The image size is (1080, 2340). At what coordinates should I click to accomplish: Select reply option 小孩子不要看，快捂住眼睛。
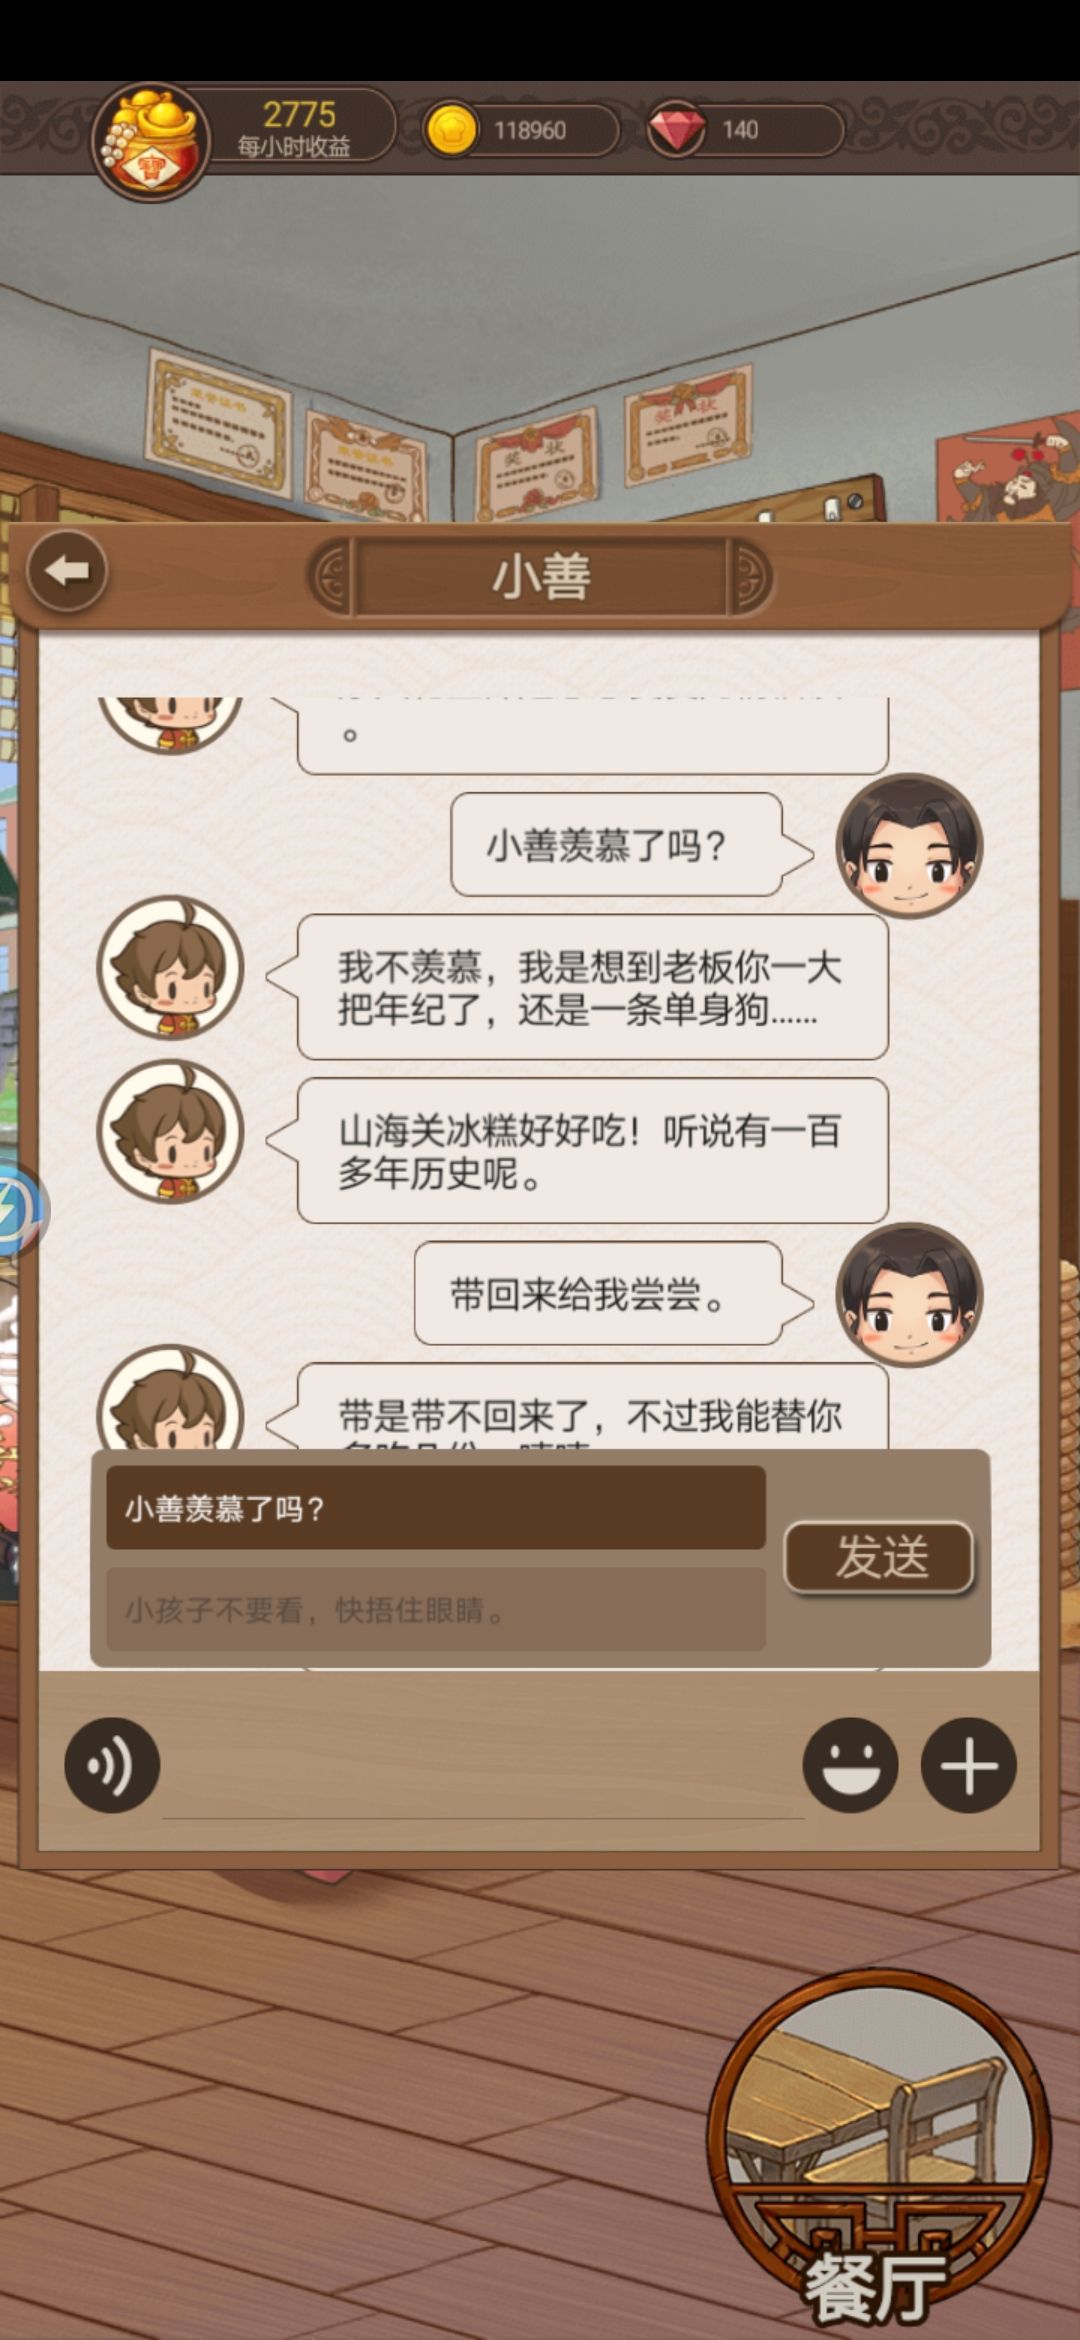tap(436, 1610)
